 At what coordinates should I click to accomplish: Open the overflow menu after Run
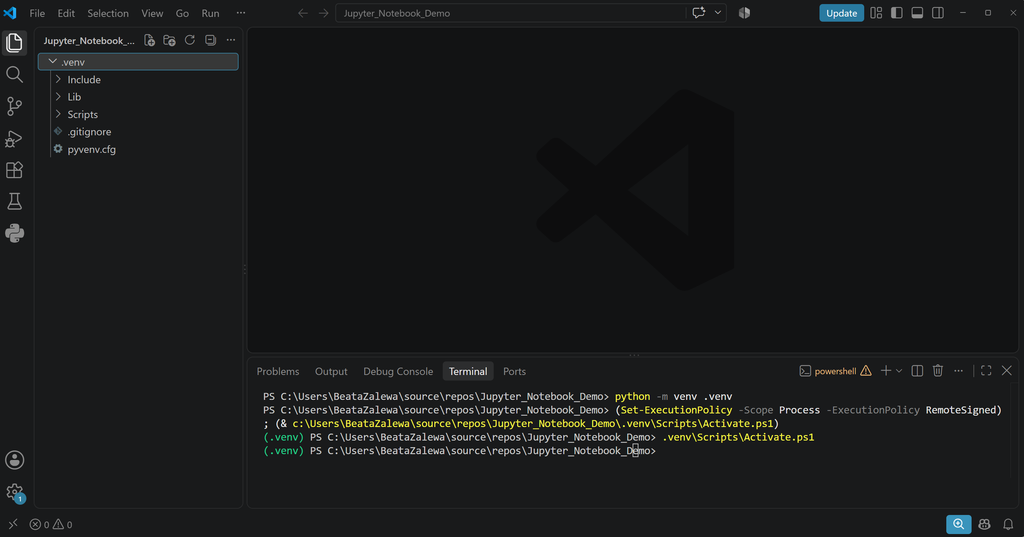241,13
